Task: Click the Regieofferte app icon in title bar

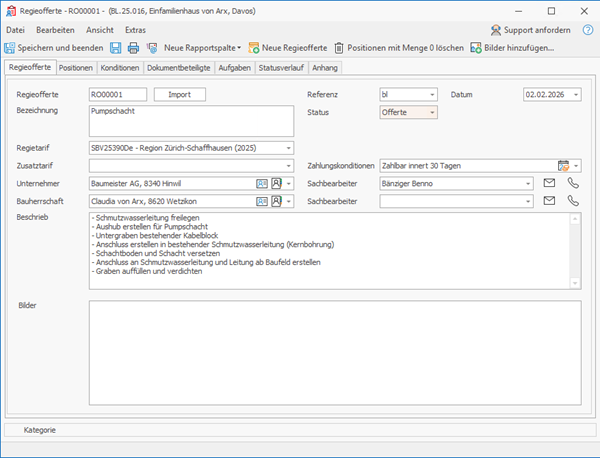Action: 11,11
